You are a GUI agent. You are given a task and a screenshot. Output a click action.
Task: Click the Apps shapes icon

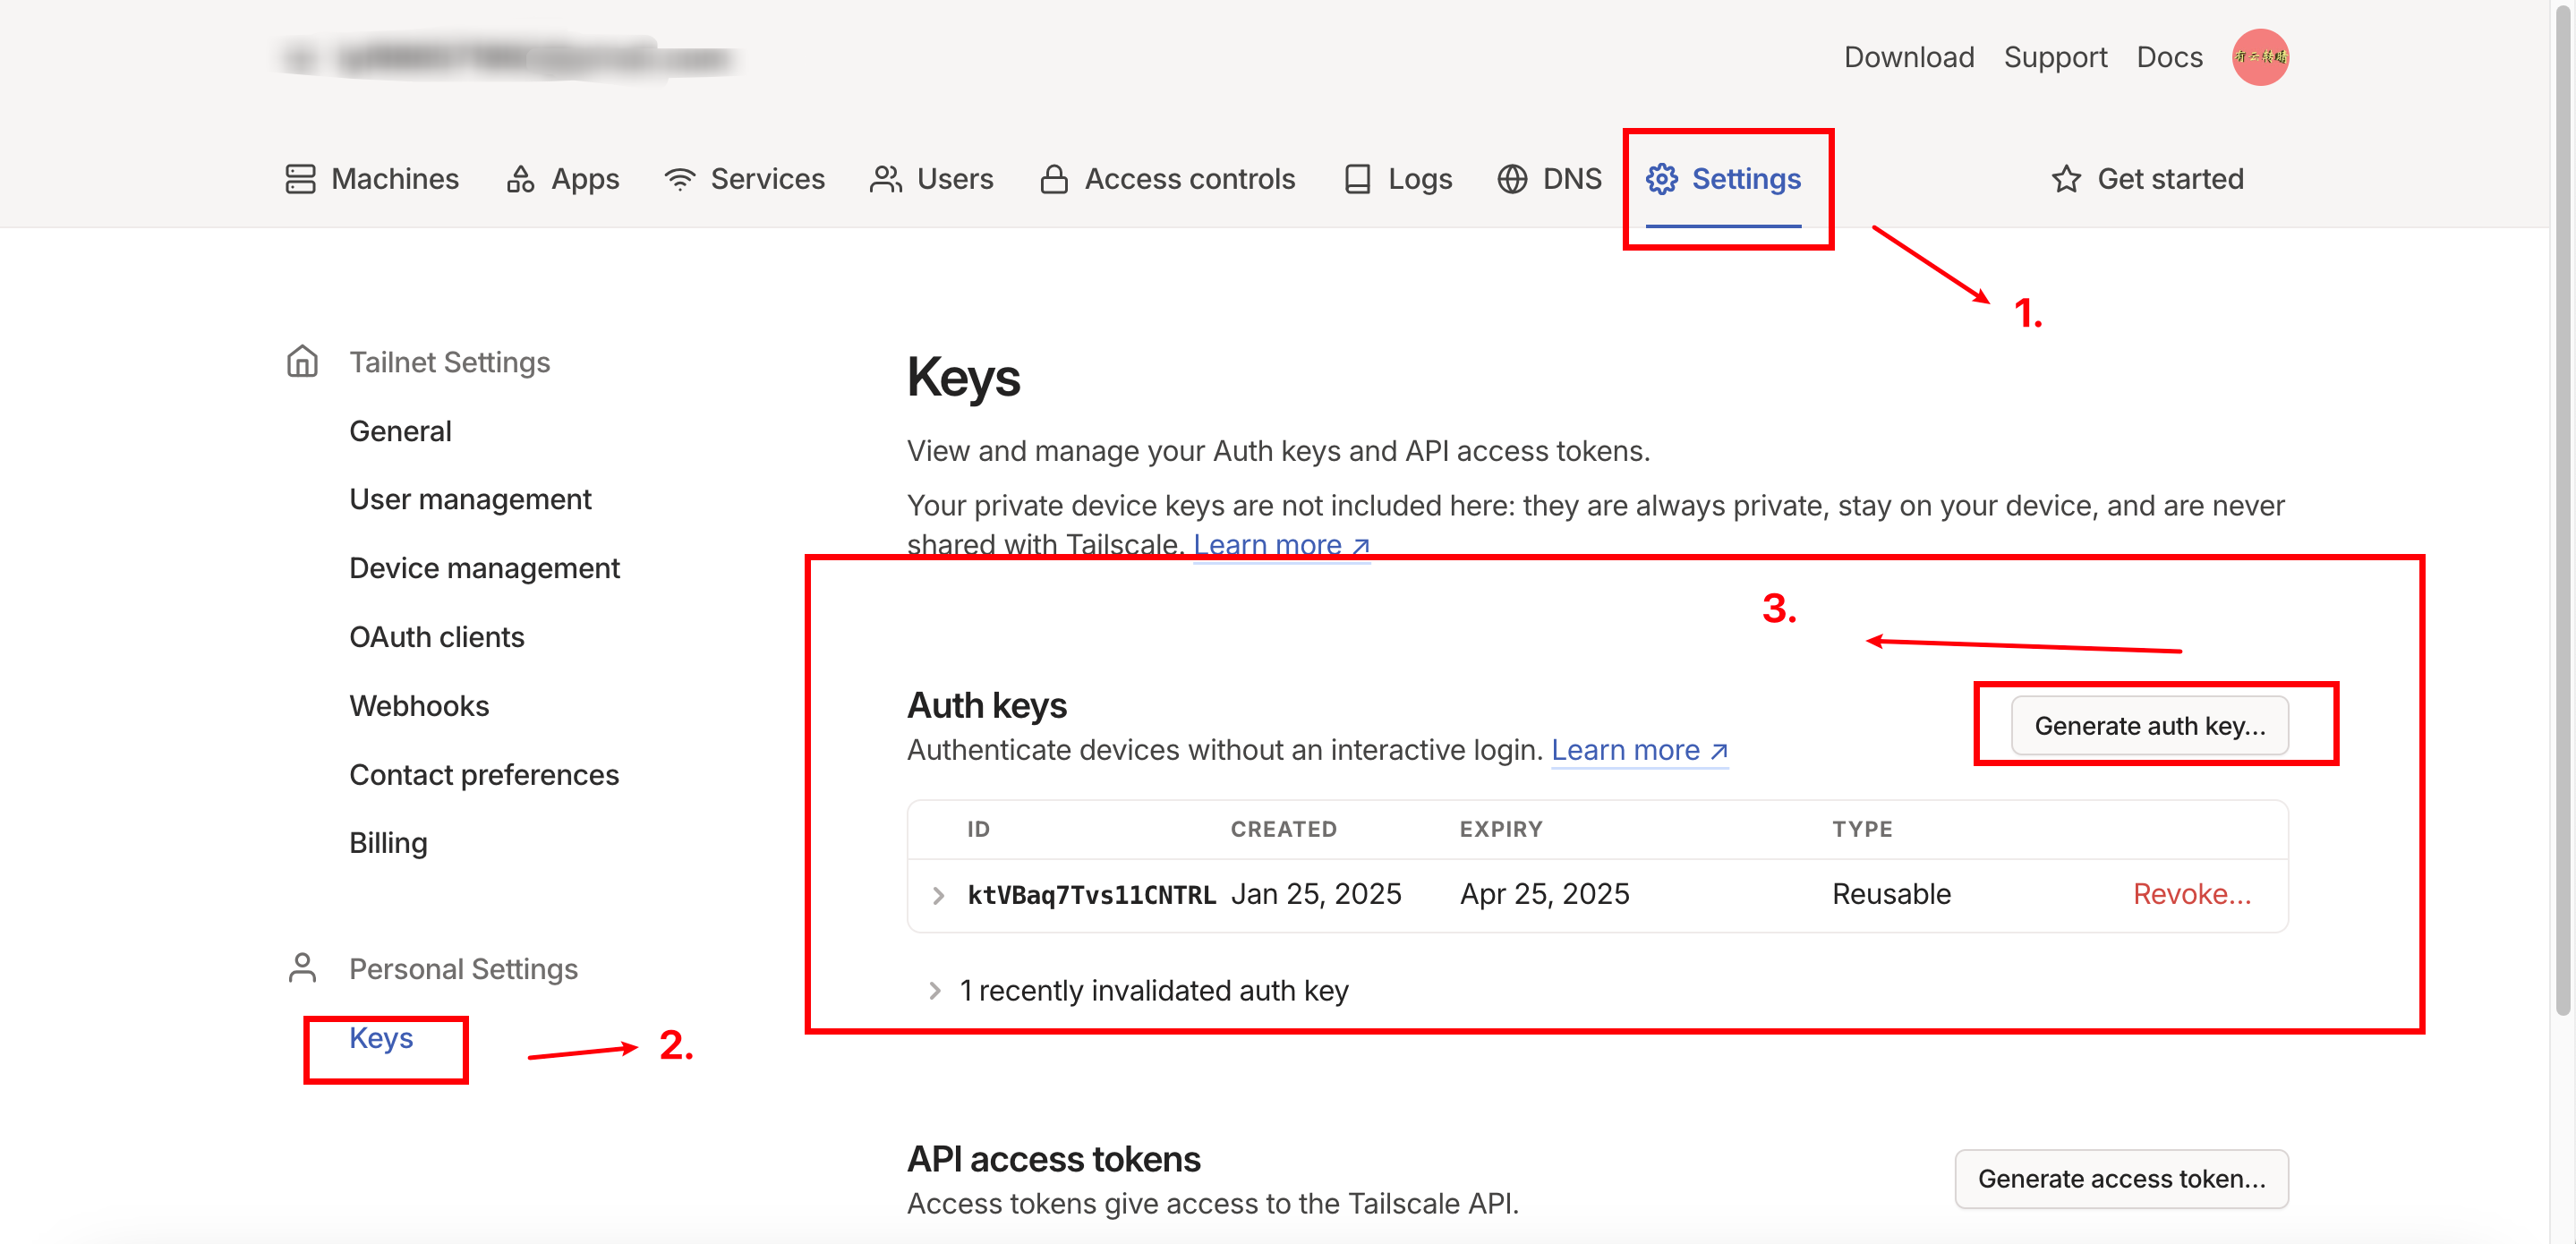click(x=520, y=179)
